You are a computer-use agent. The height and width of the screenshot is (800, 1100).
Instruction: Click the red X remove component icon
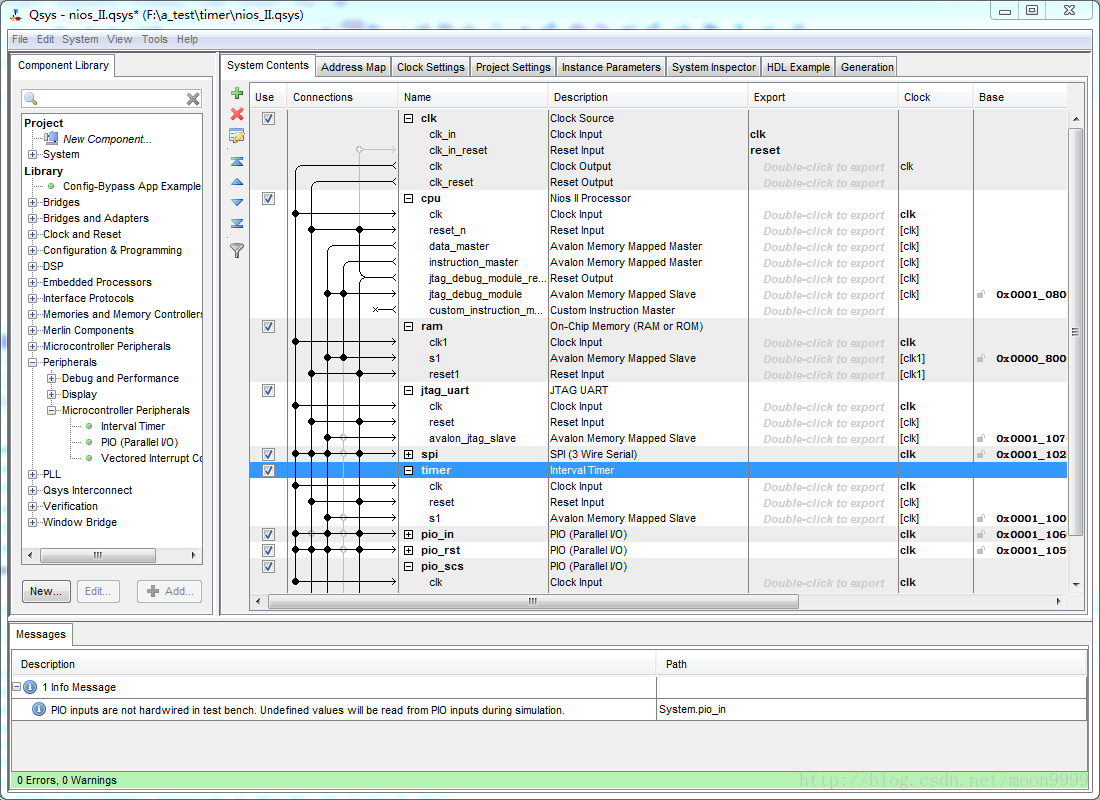tap(237, 114)
